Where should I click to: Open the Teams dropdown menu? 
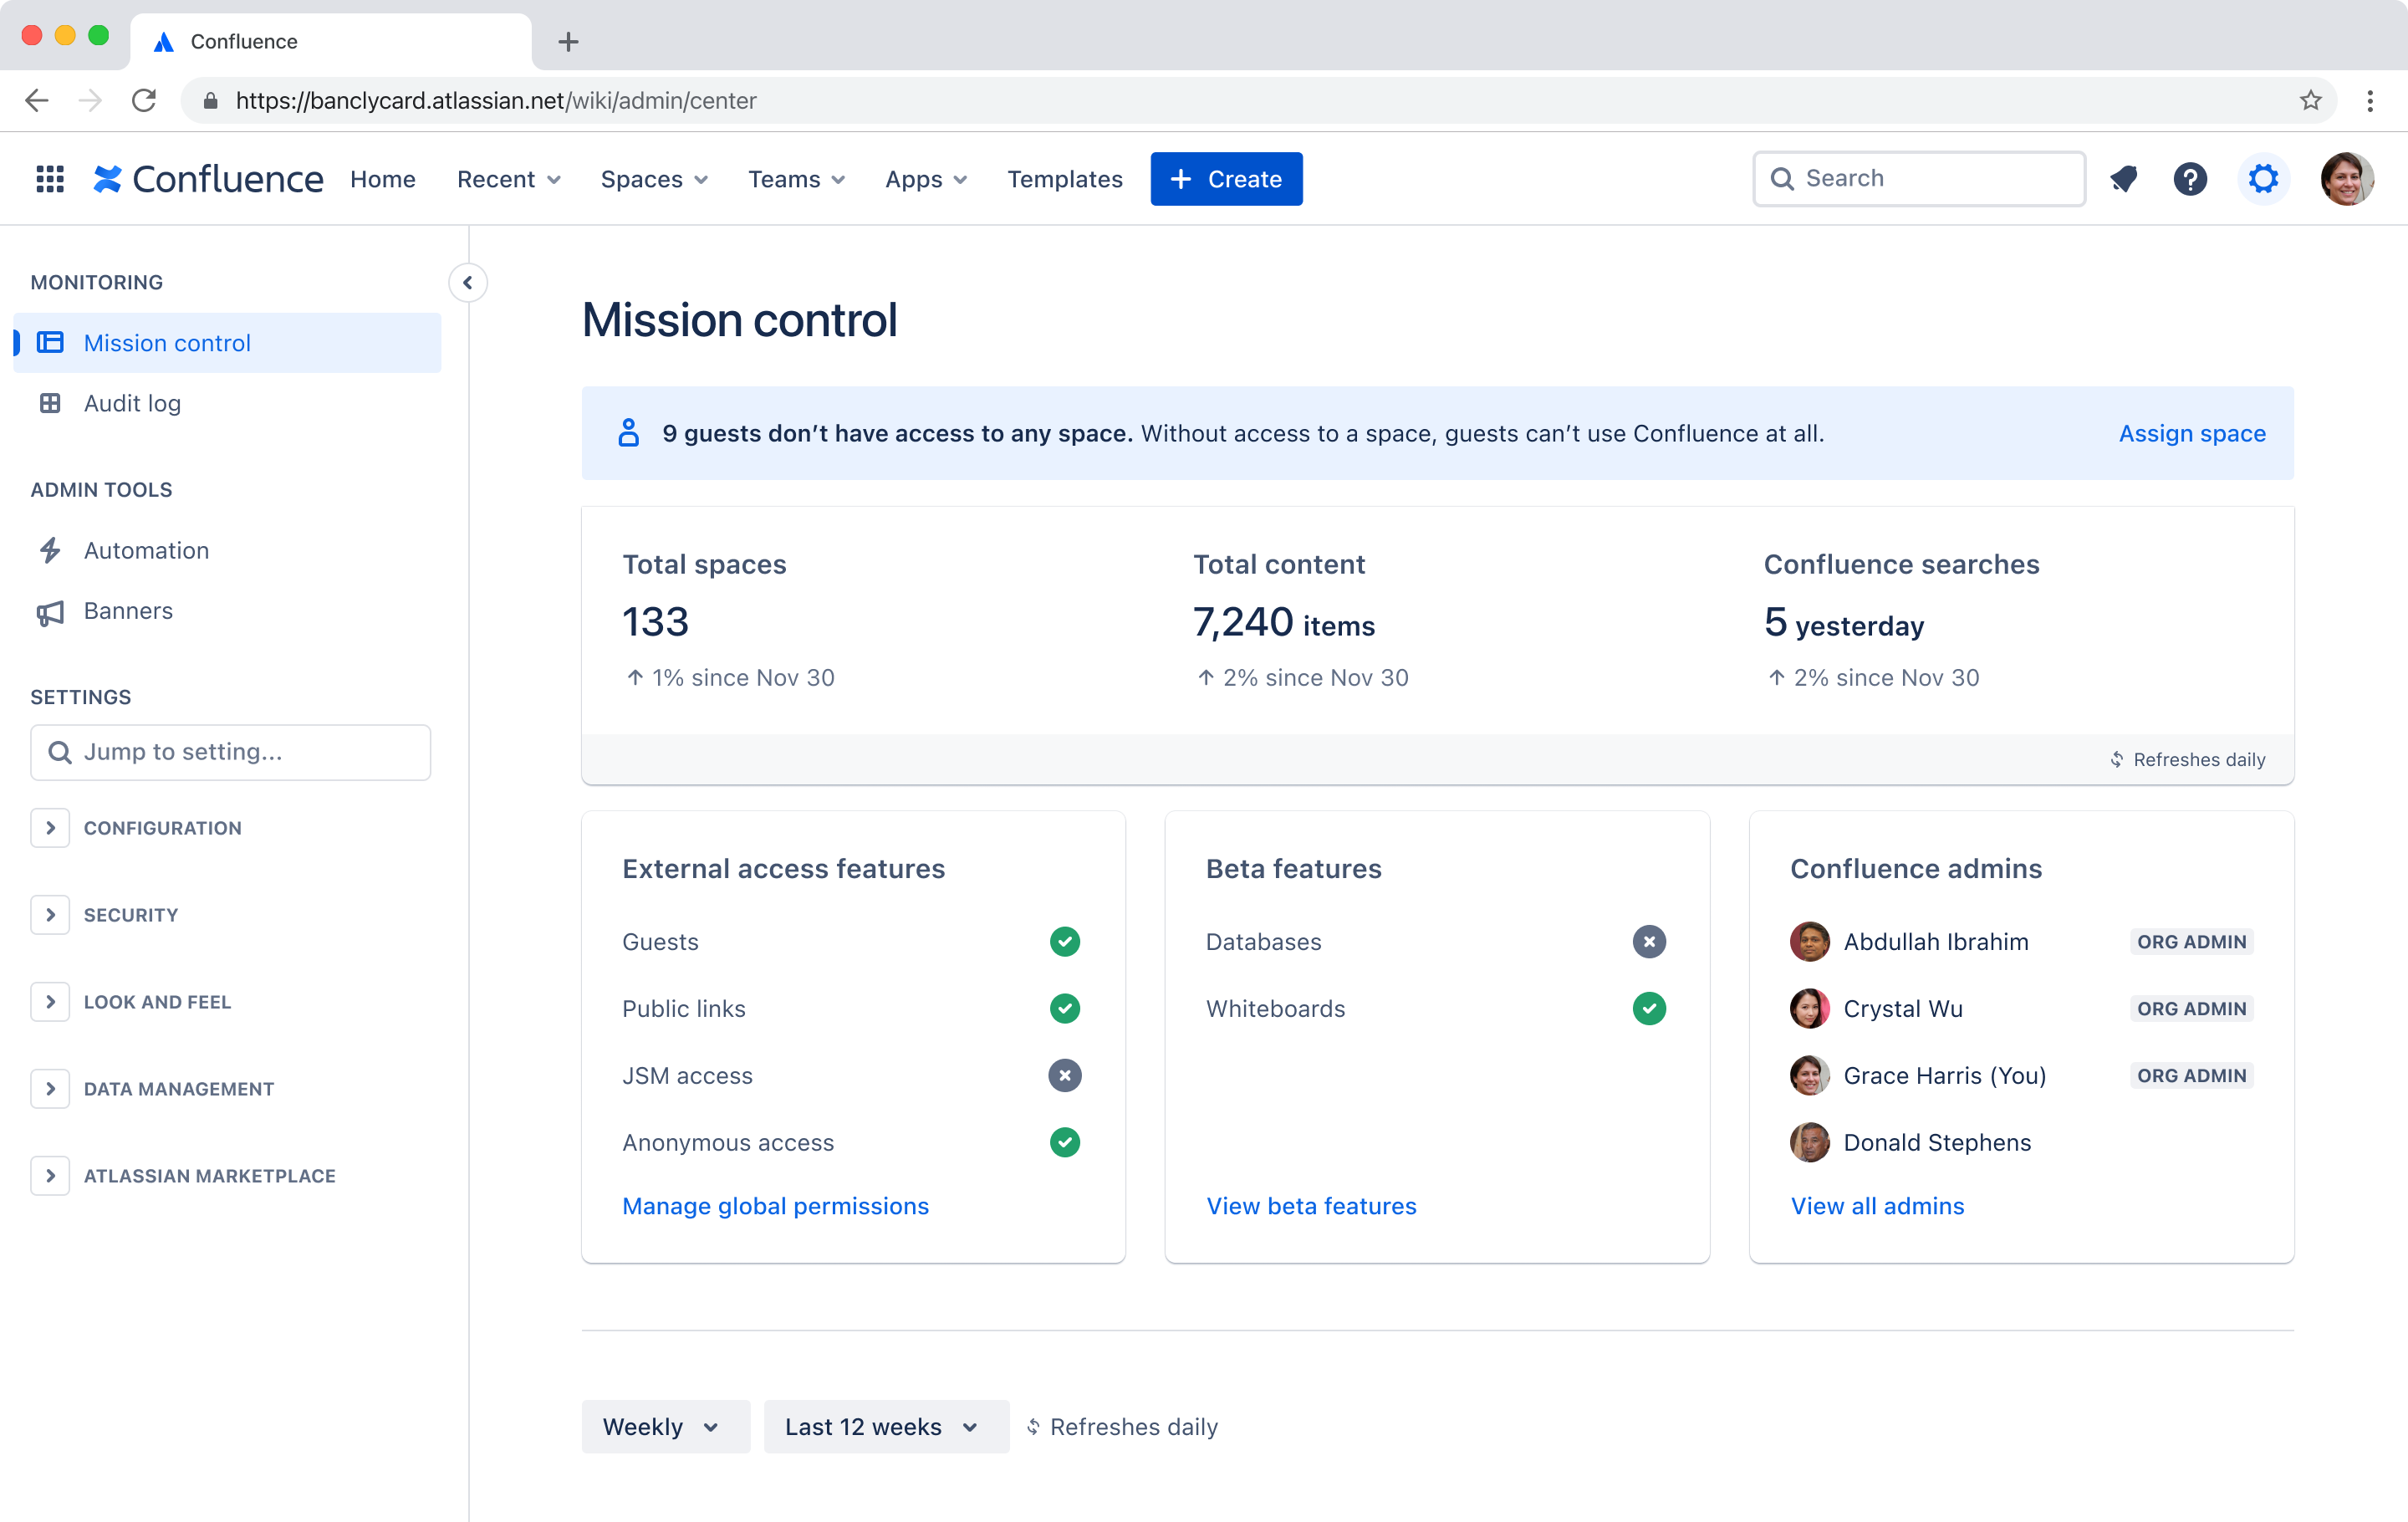coord(796,179)
